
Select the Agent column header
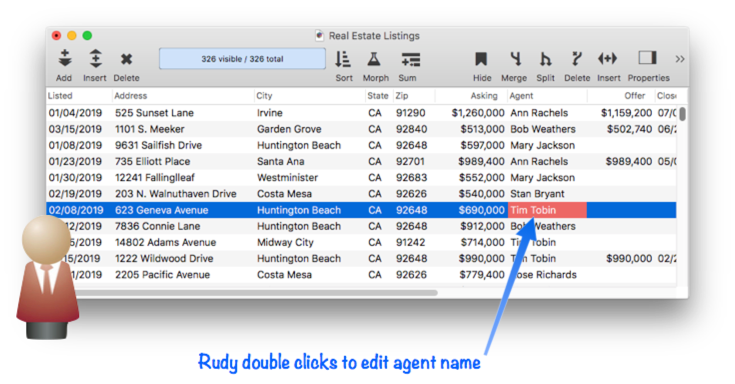pos(521,96)
